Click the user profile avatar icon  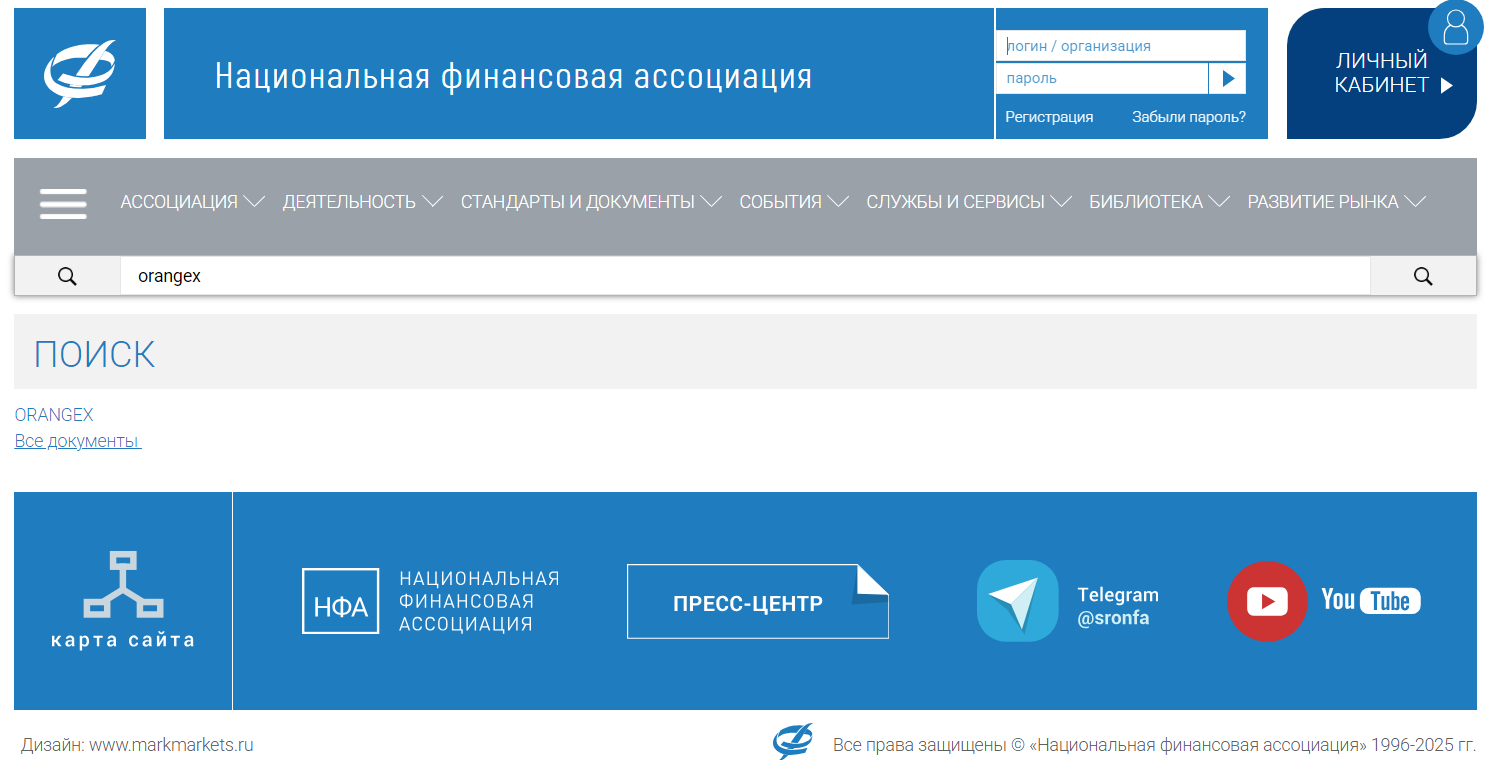point(1455,27)
